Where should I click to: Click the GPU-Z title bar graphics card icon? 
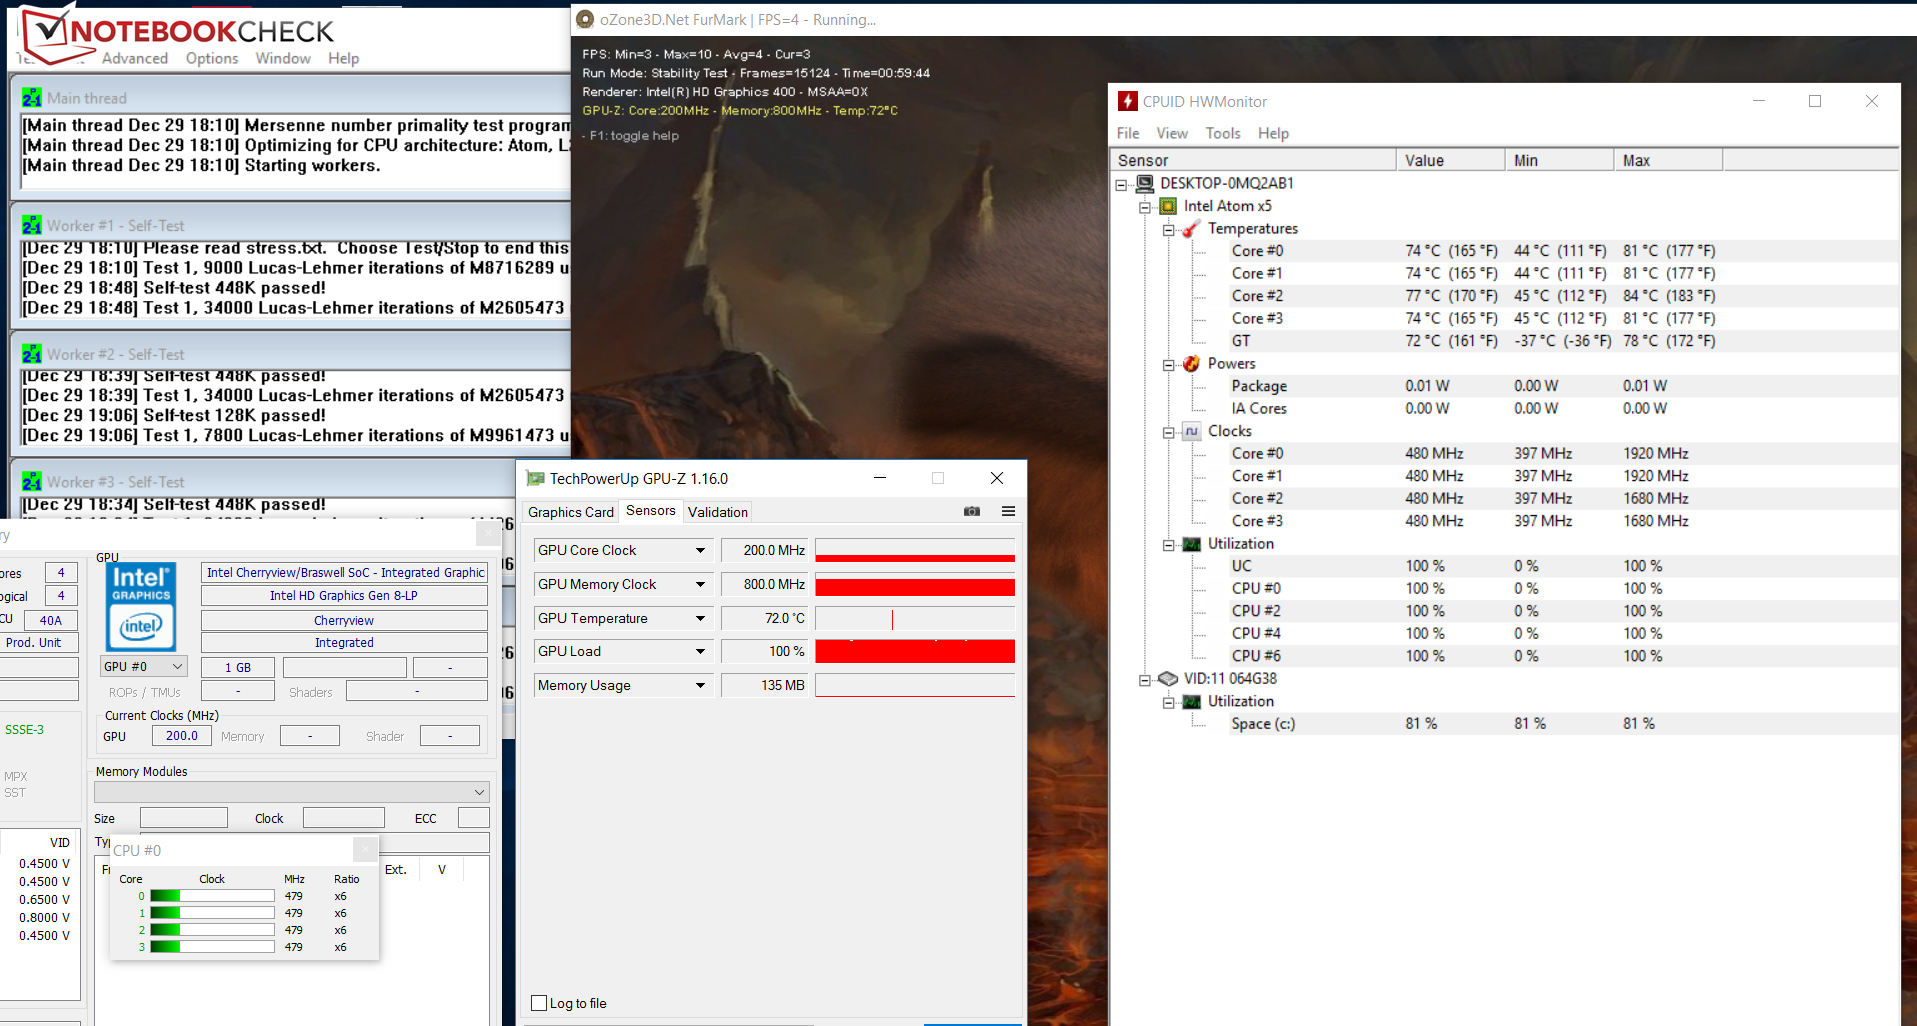(536, 478)
